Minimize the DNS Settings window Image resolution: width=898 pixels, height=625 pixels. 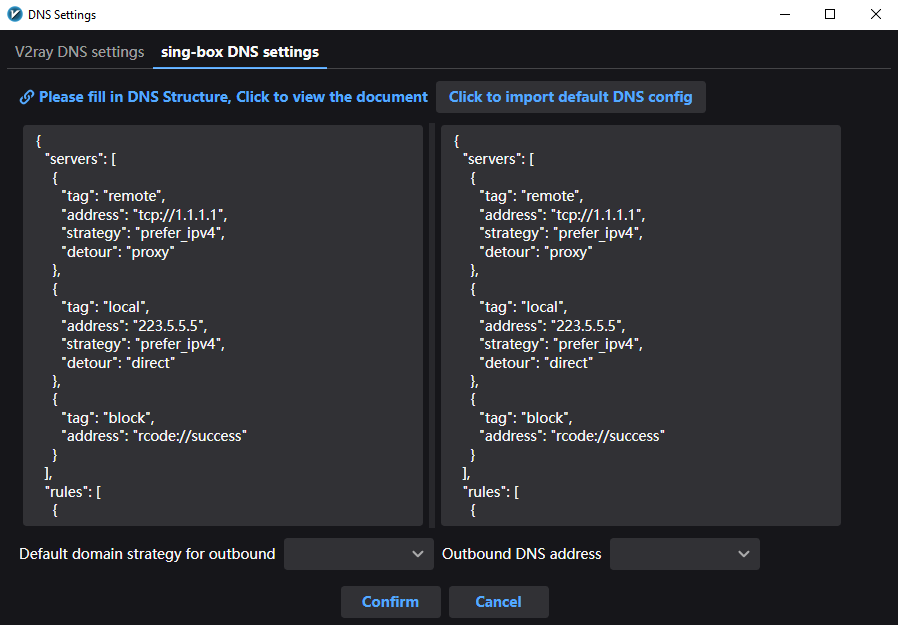coord(785,14)
